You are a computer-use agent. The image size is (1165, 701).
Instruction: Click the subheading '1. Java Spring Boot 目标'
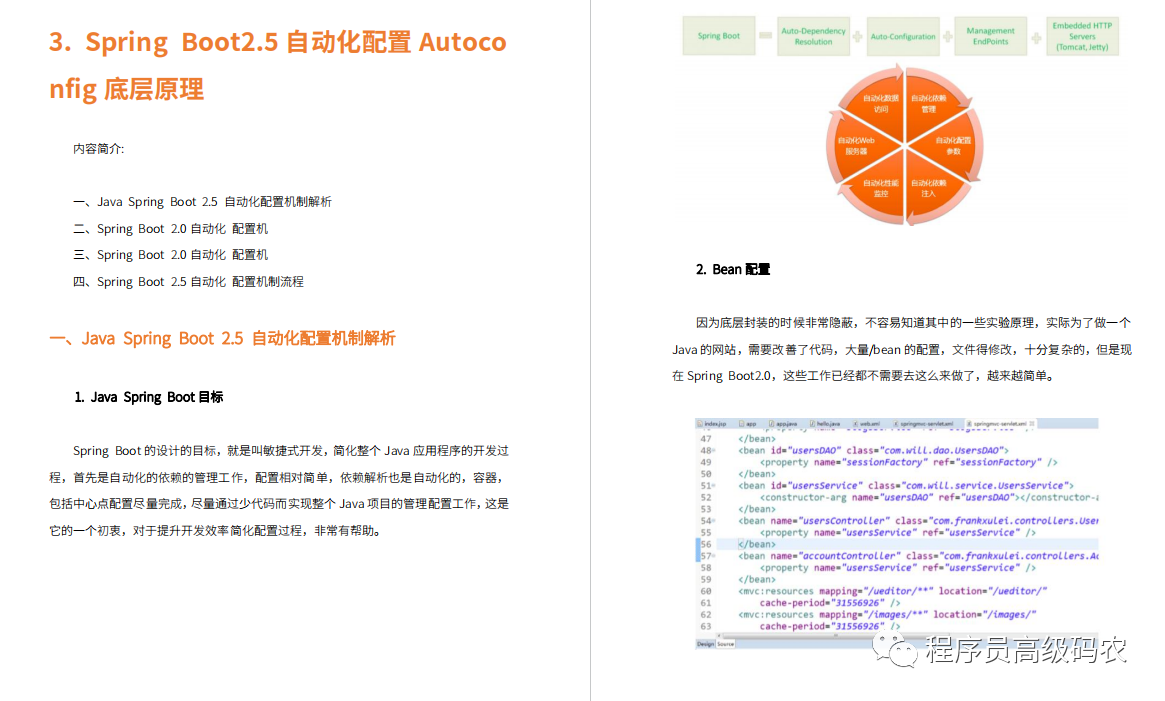149,397
